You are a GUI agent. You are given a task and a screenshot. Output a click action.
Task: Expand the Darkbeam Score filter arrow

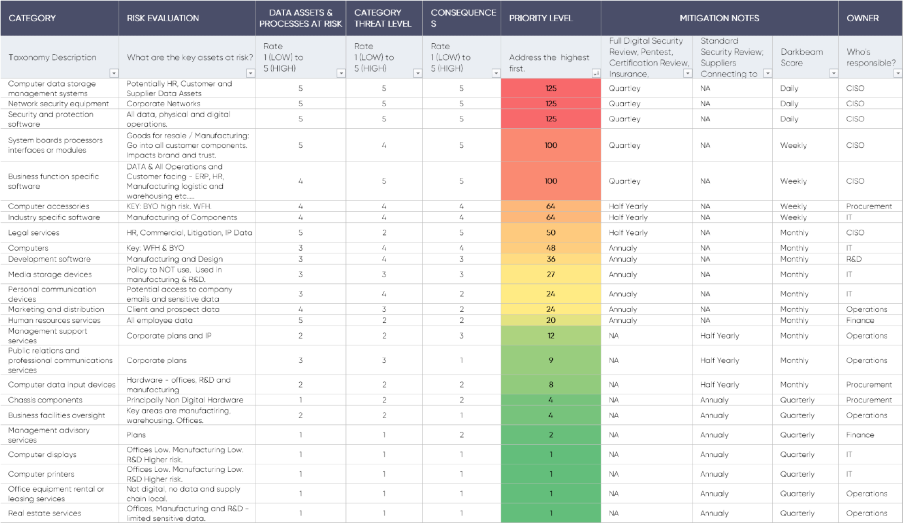pyautogui.click(x=832, y=73)
